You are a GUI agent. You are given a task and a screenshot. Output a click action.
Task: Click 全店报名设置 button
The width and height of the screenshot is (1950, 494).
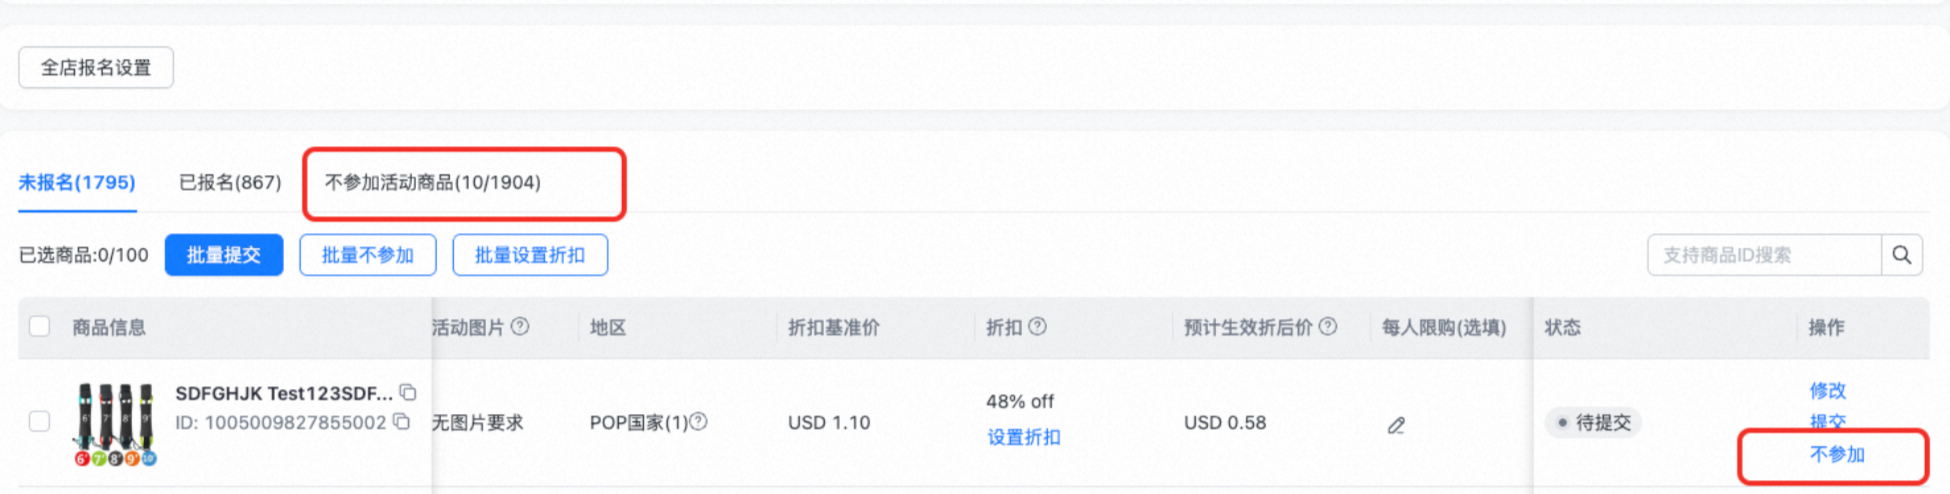(96, 68)
